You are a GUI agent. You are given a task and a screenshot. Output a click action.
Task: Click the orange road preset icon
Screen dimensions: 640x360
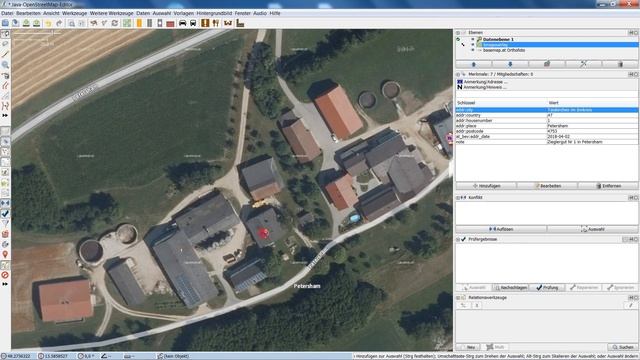pyautogui.click(x=139, y=23)
